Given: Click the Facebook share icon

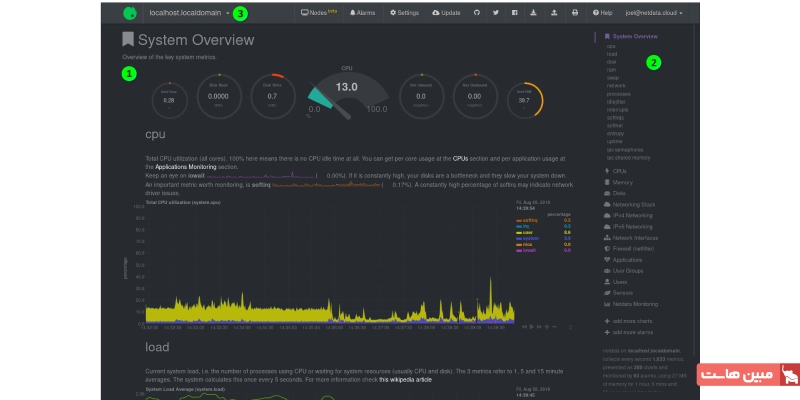Looking at the screenshot, I should pos(514,13).
